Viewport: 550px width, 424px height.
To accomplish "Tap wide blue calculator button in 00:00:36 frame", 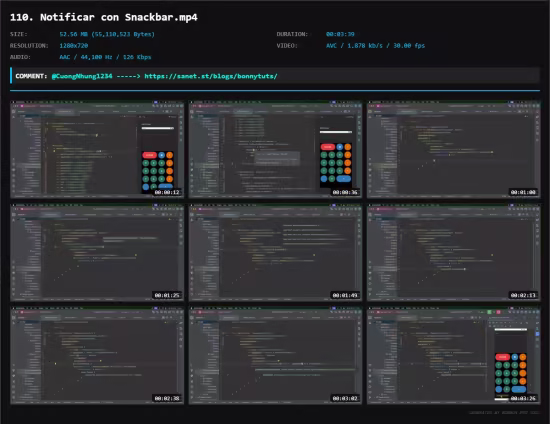I will click(x=344, y=179).
